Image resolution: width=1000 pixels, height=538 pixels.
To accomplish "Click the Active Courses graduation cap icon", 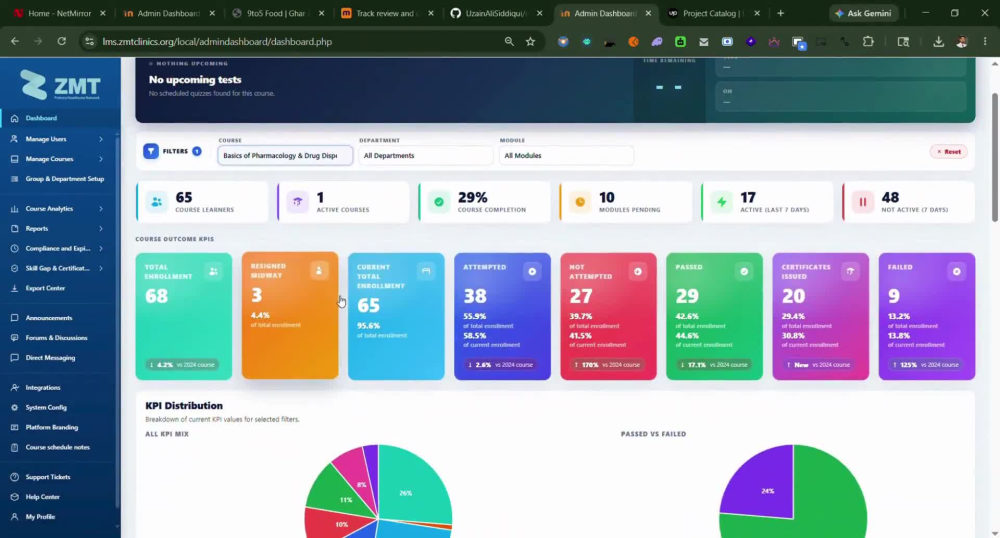I will 297,202.
